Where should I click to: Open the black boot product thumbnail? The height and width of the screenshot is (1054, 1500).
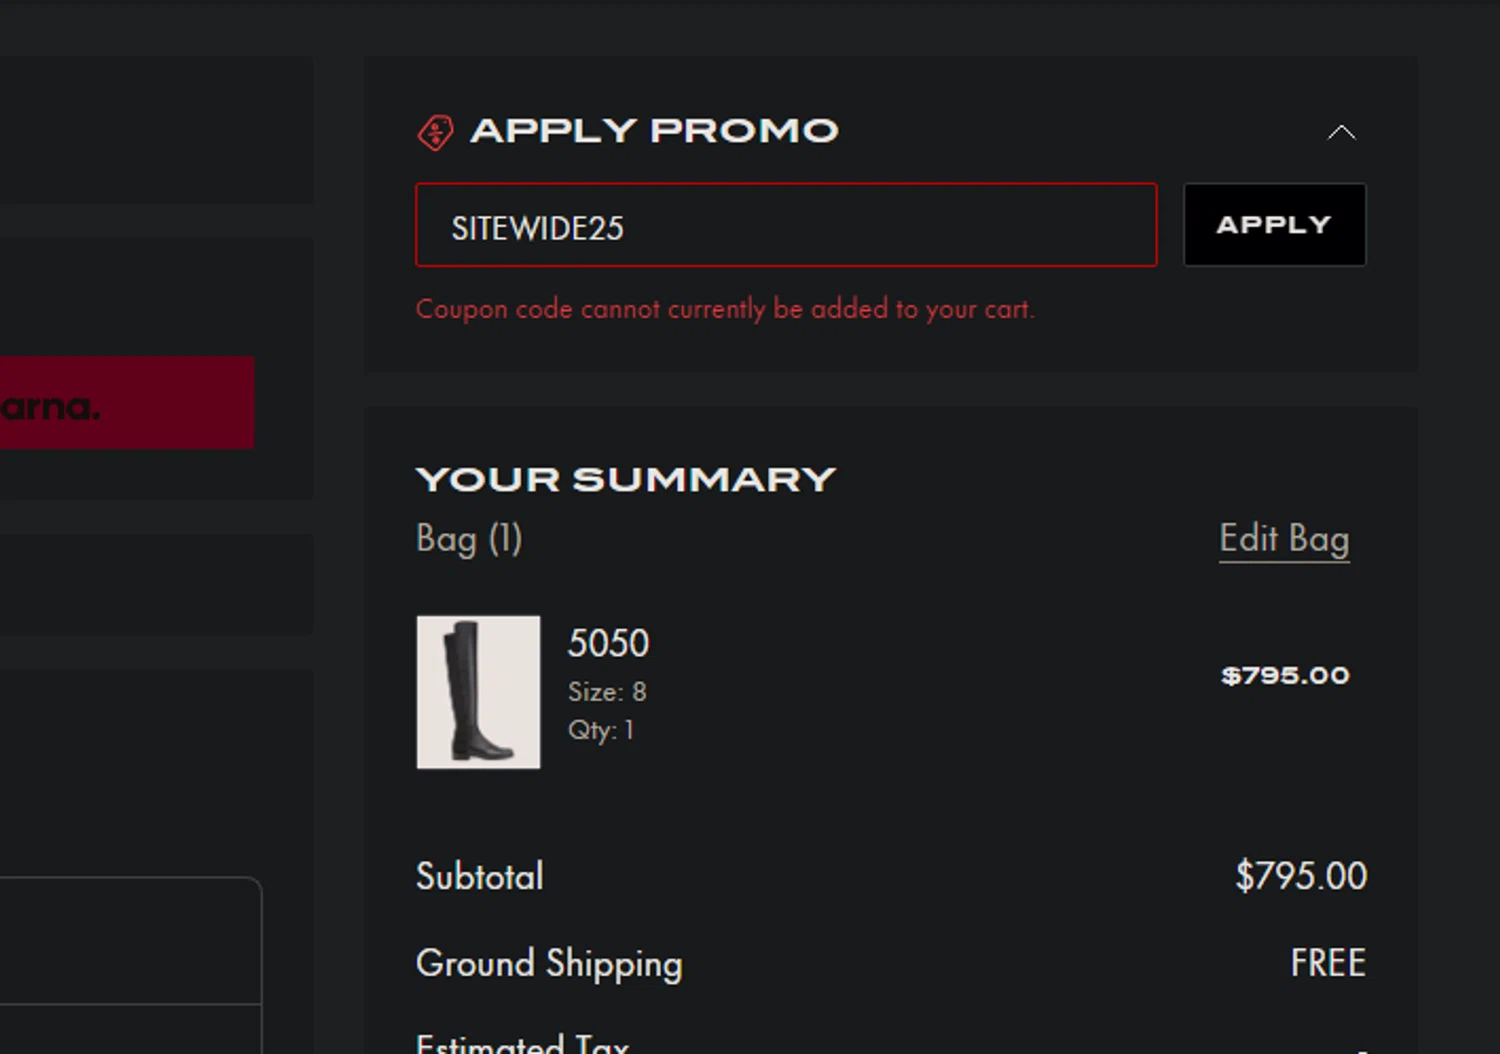[478, 692]
